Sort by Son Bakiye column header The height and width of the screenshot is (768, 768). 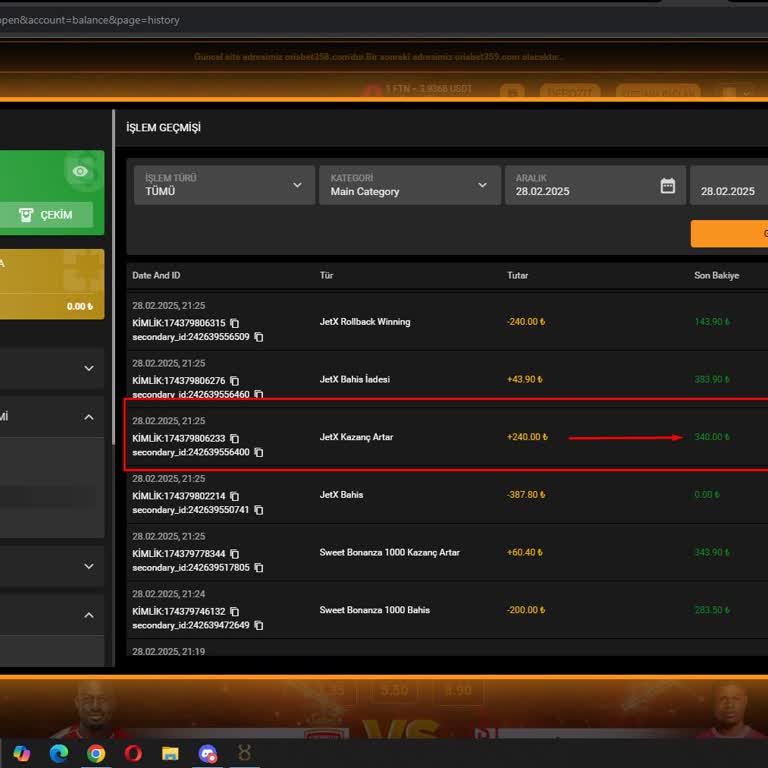coord(716,275)
